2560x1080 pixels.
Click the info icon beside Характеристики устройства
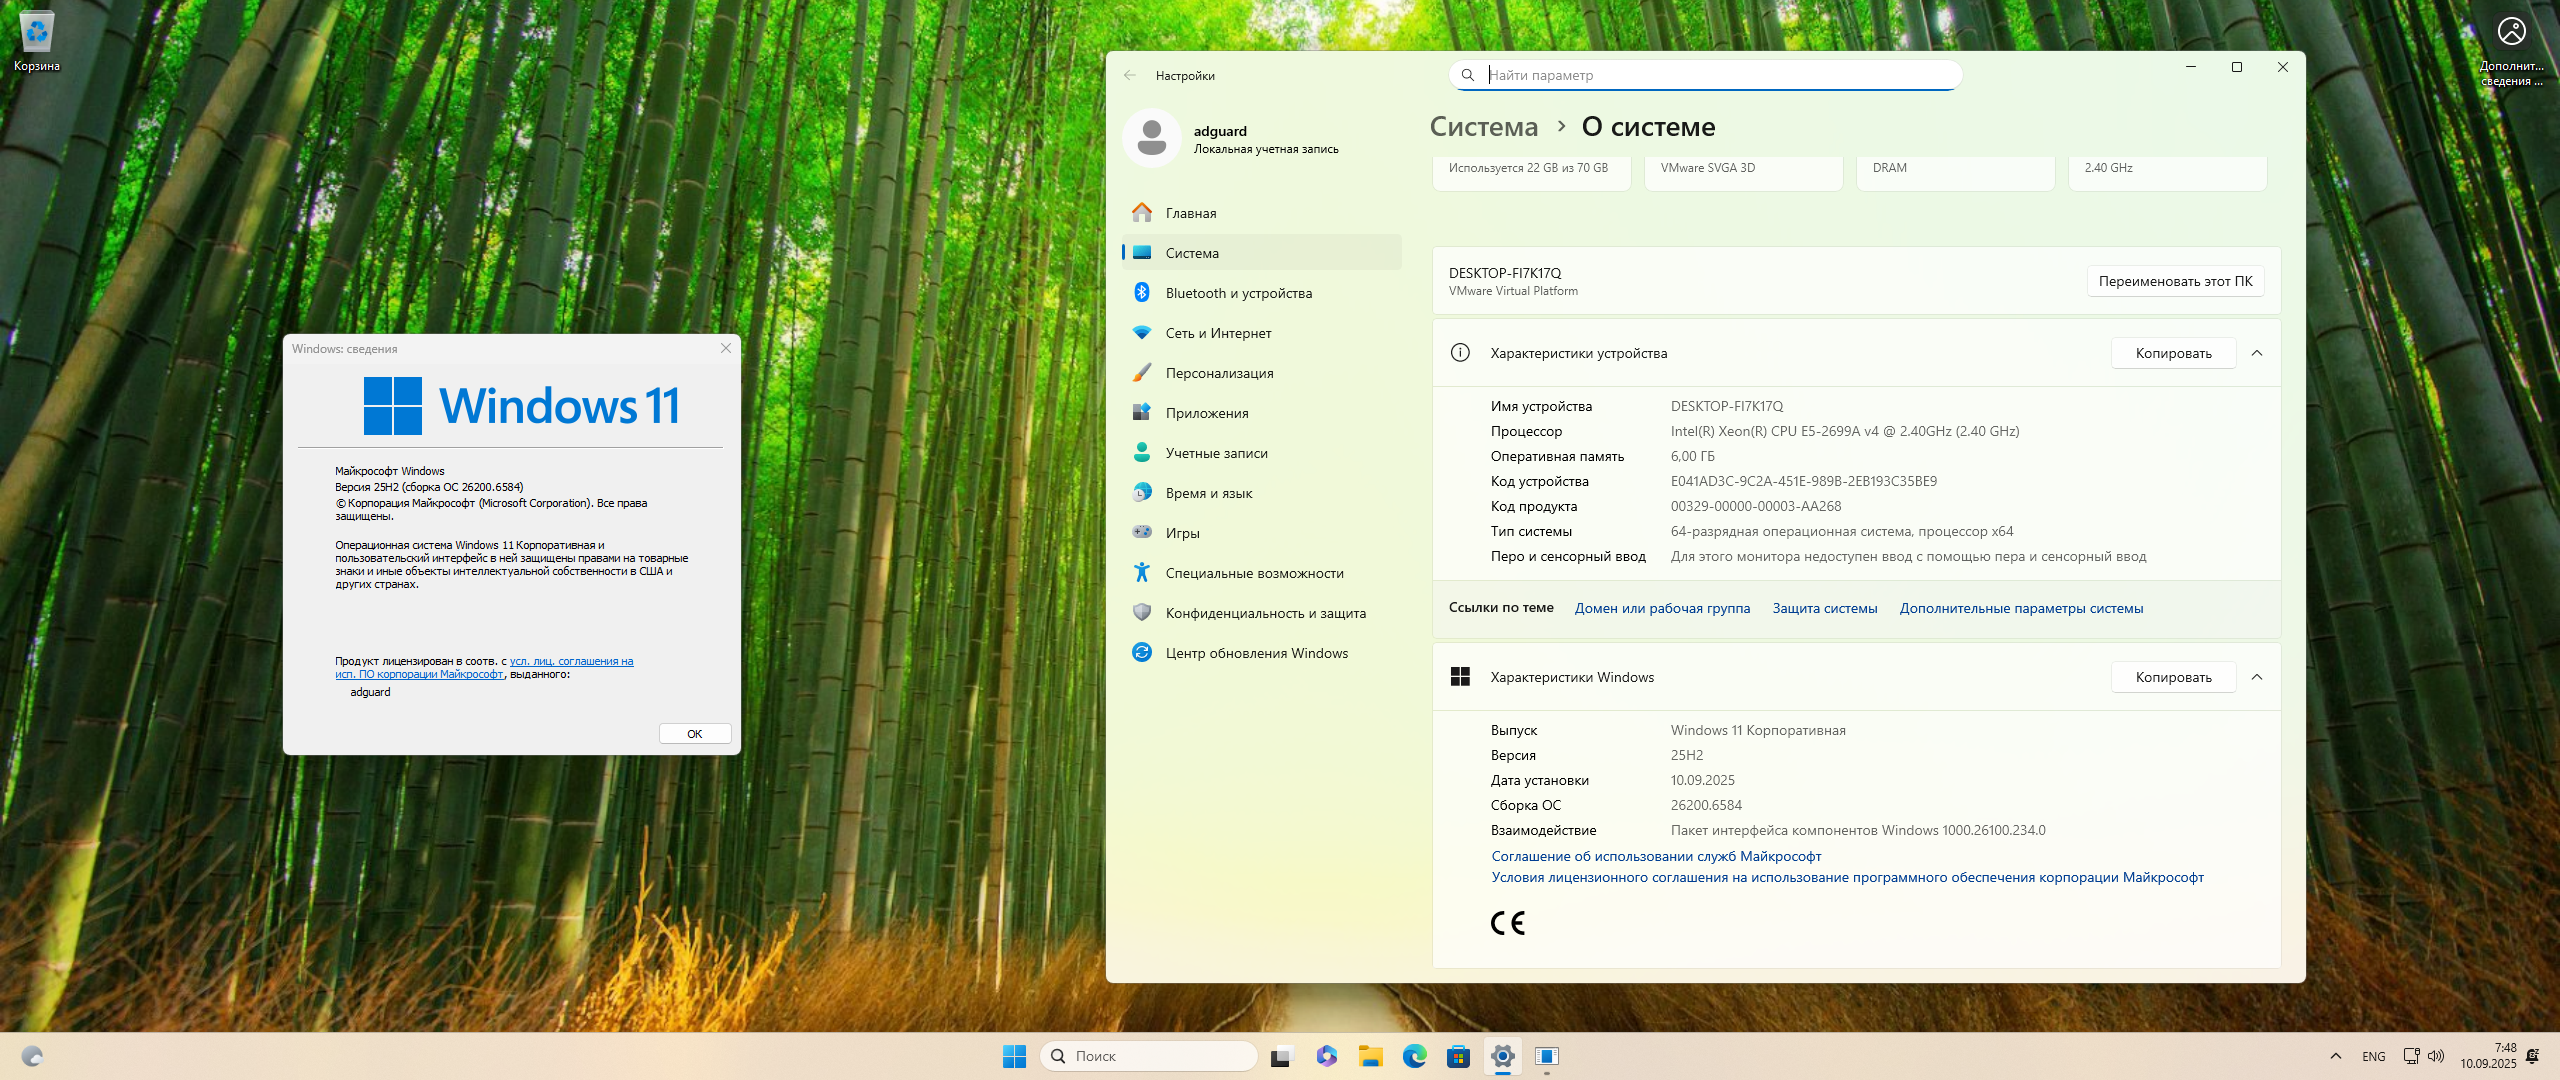click(1460, 353)
